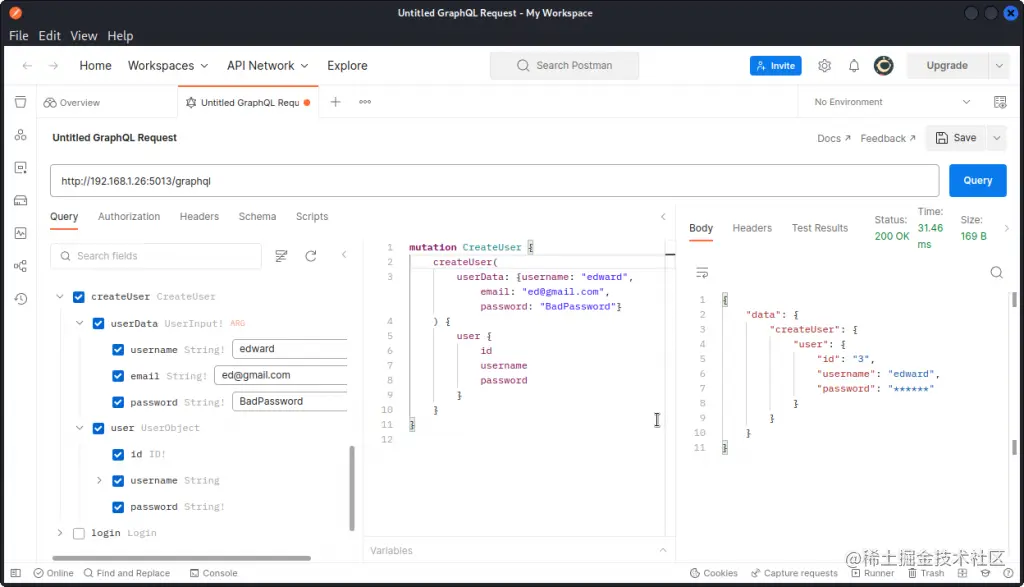Image resolution: width=1024 pixels, height=587 pixels.
Task: Refresh the schema fields
Action: click(311, 256)
